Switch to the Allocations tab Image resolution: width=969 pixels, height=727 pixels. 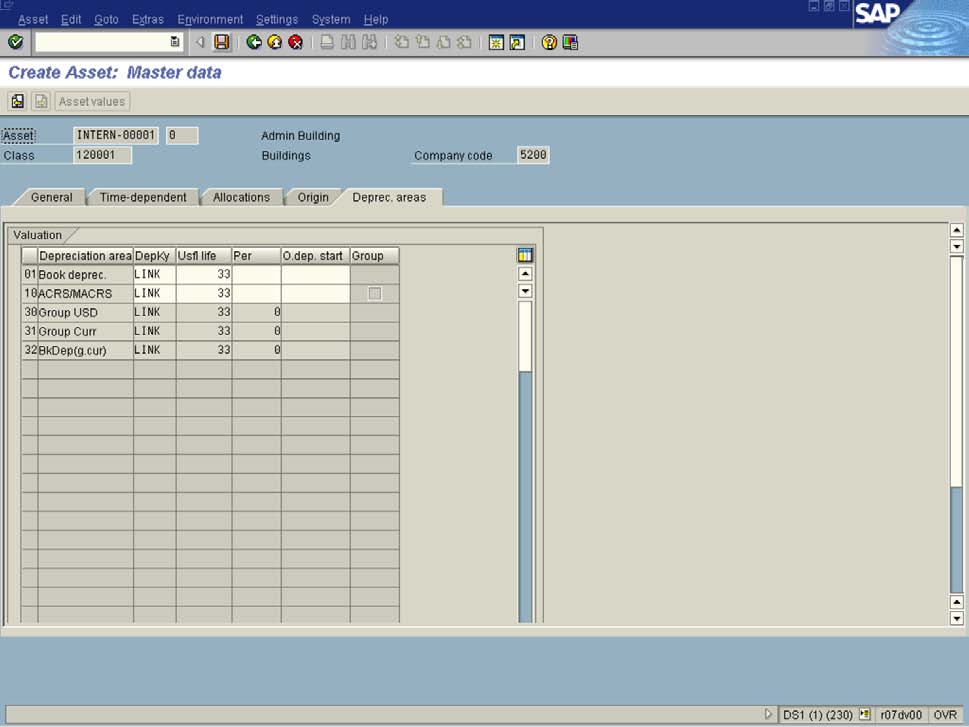pos(241,197)
